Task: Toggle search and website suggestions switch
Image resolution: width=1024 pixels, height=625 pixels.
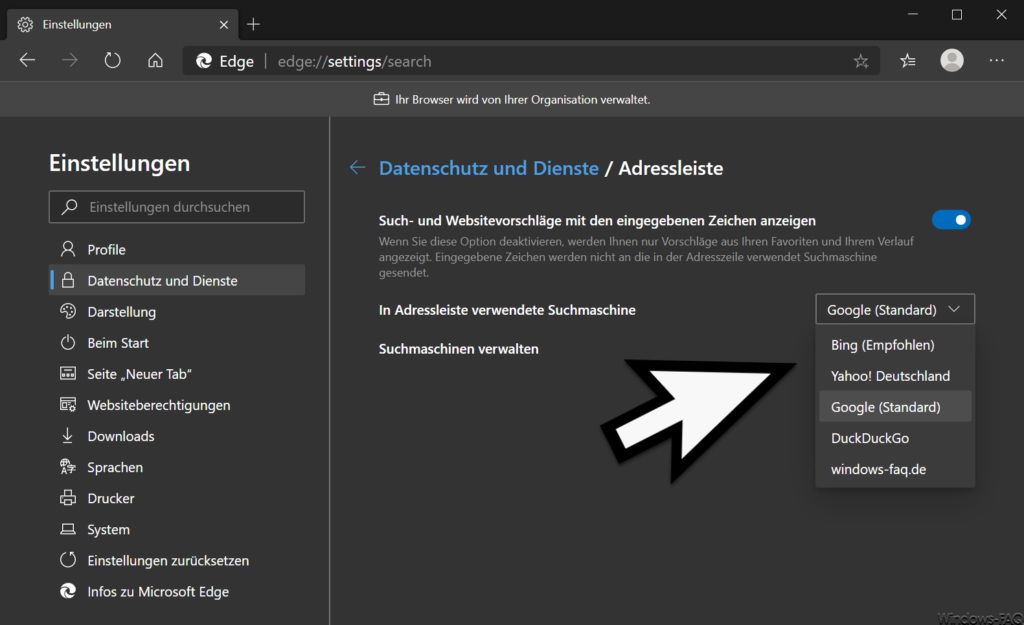Action: (952, 220)
